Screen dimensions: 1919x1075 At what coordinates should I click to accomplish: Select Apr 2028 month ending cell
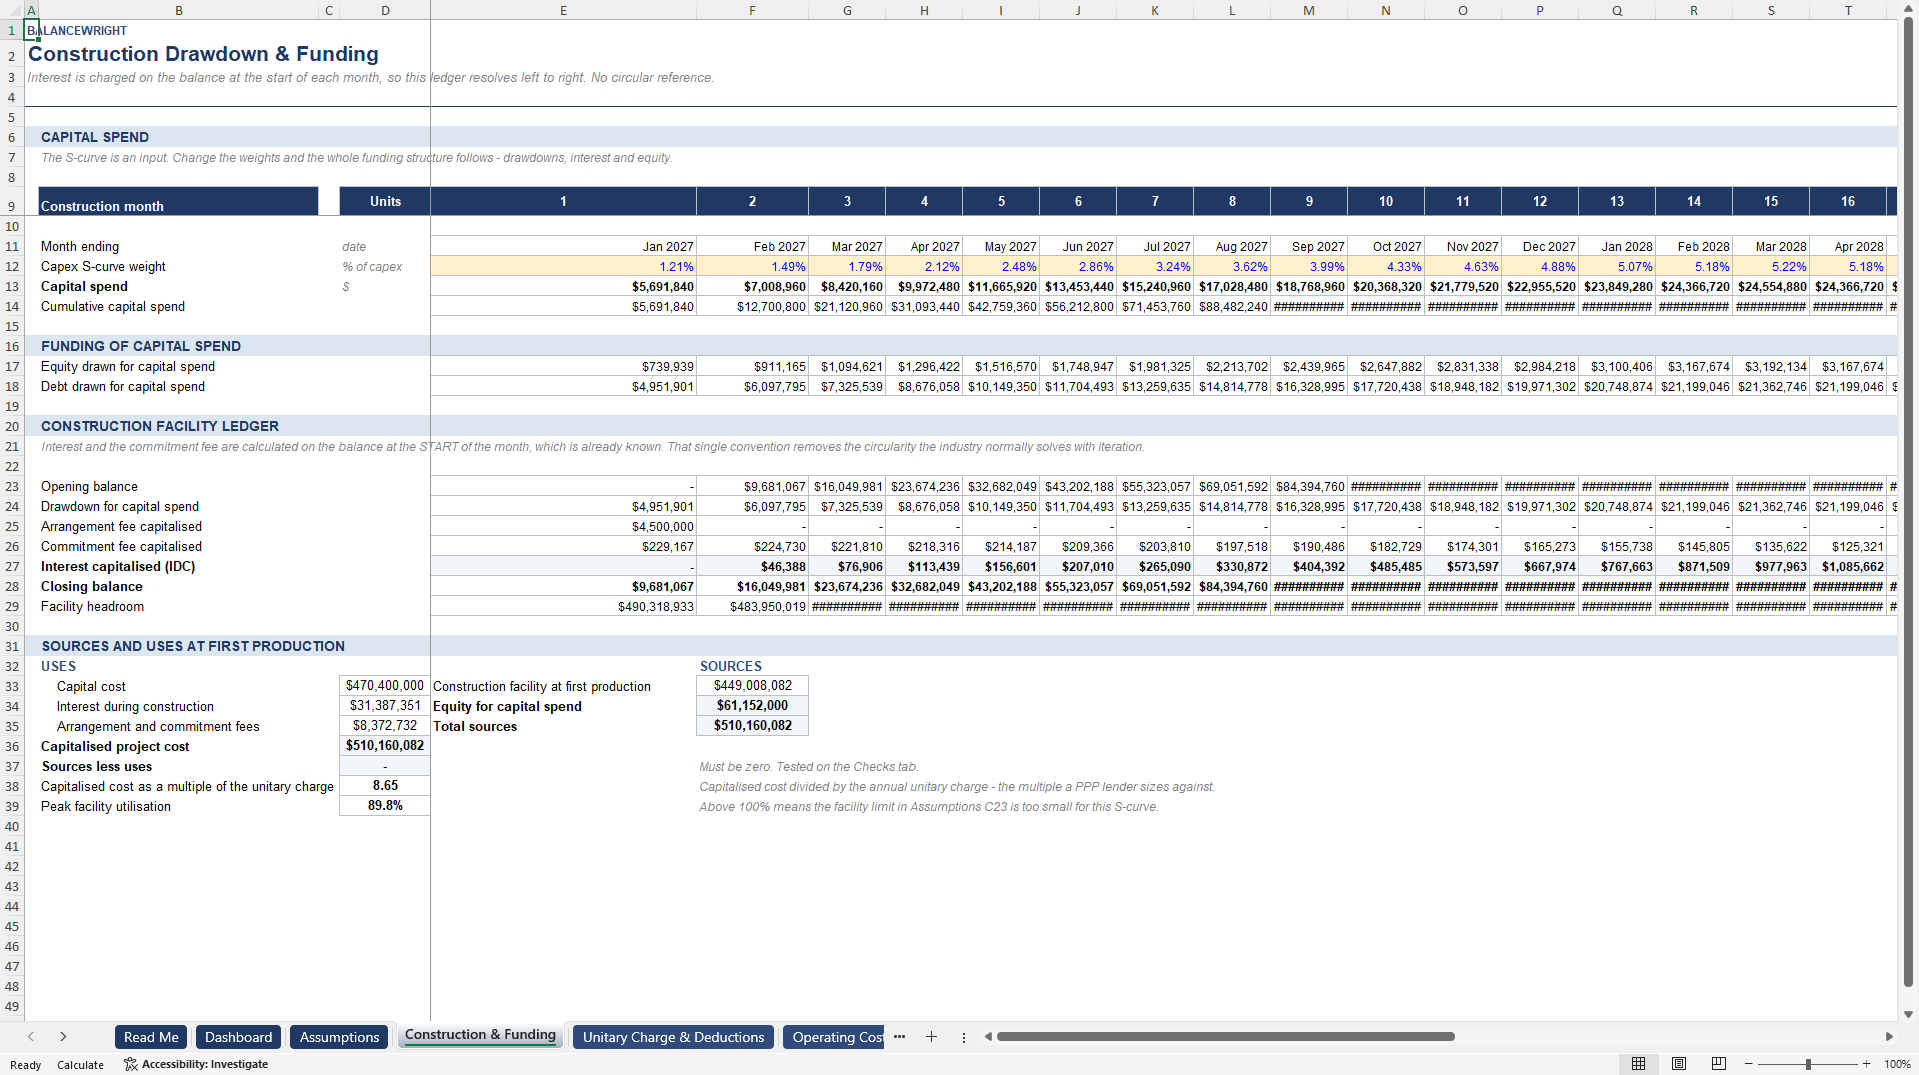click(x=1848, y=246)
